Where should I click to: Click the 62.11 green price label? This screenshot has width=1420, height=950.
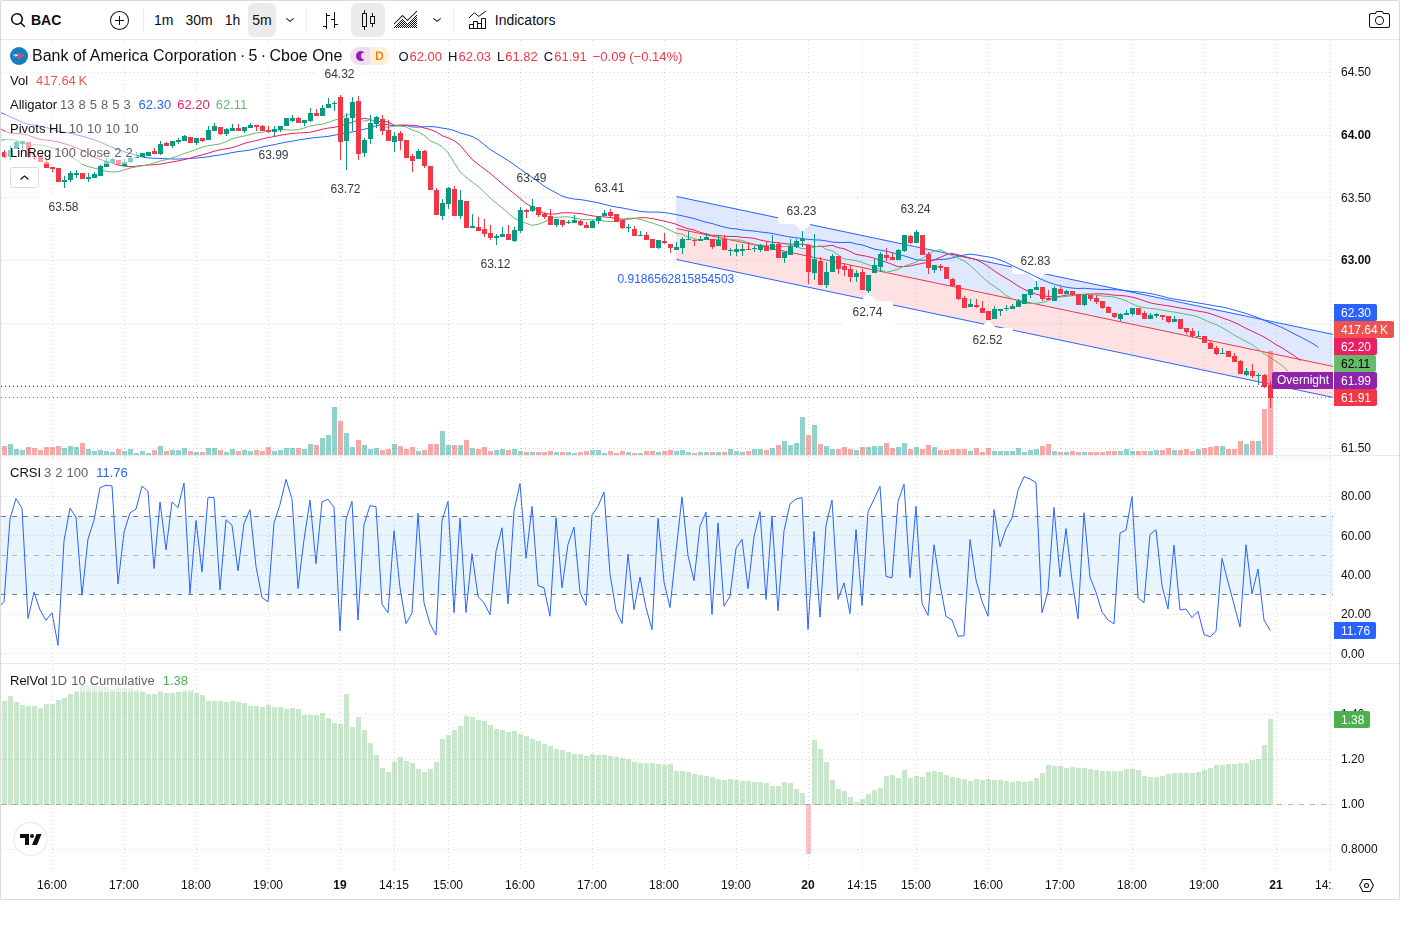(1356, 364)
